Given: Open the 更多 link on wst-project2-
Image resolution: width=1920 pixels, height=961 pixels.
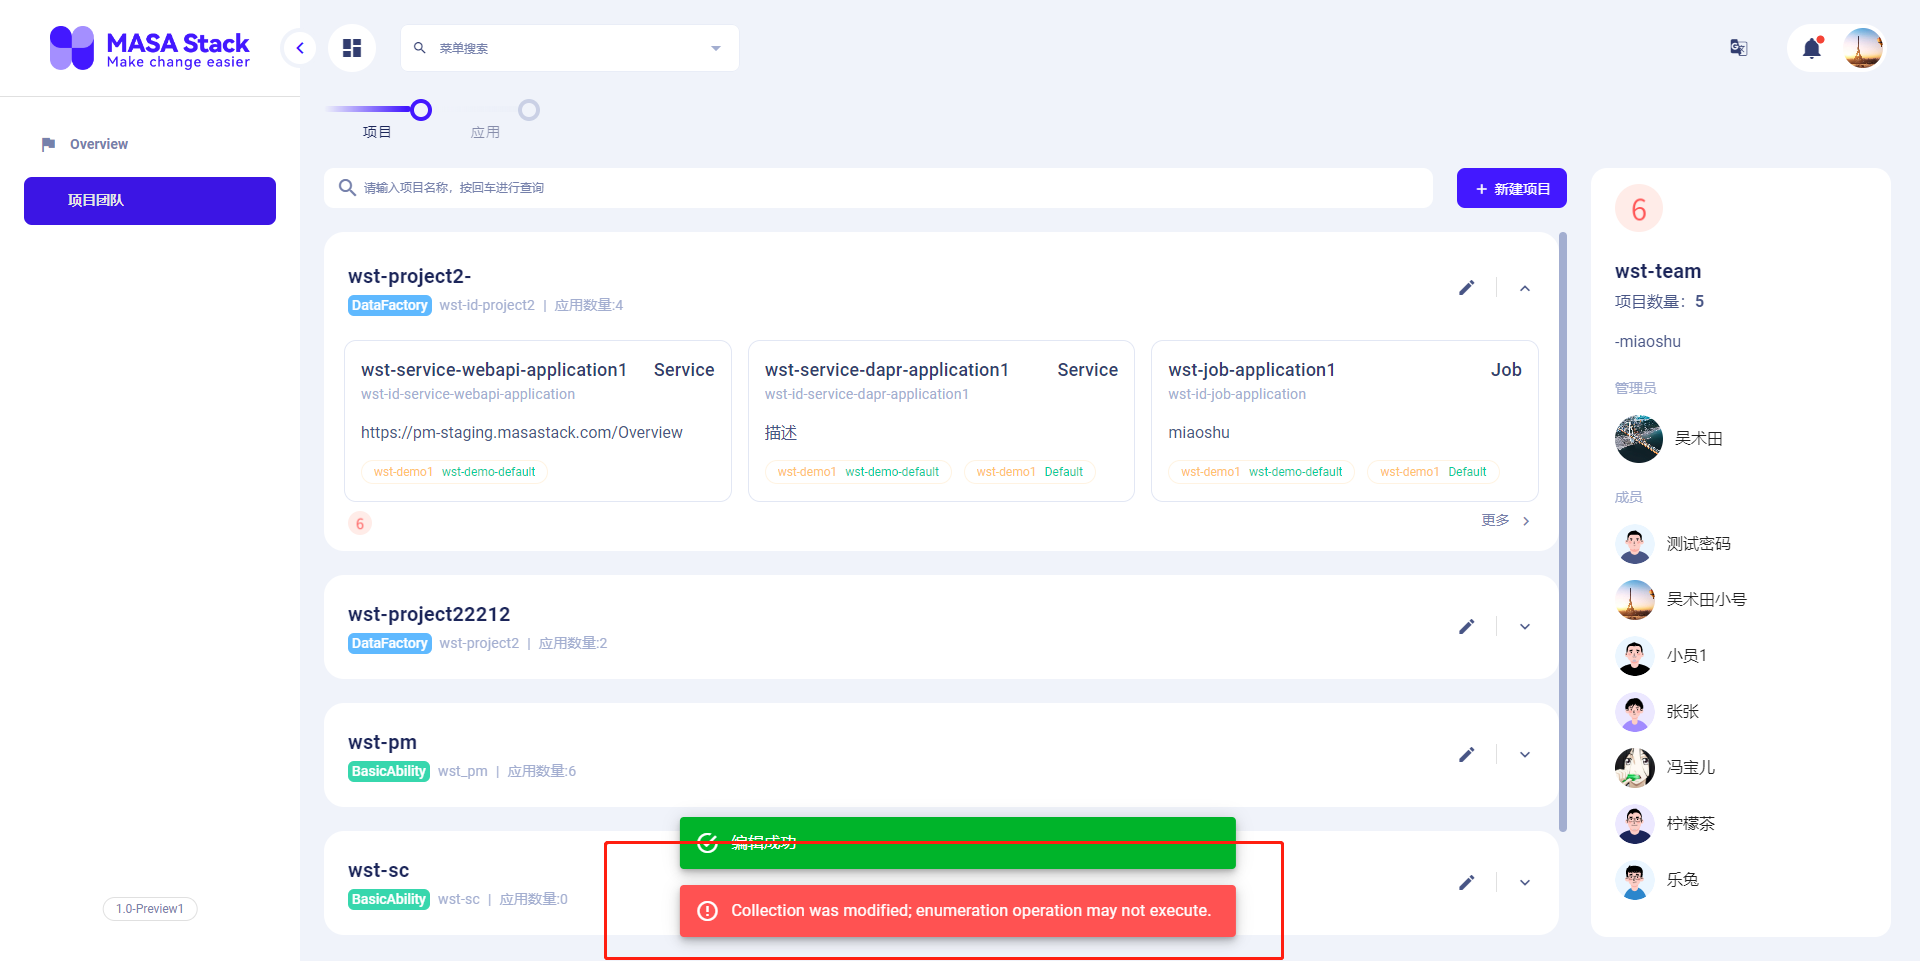Looking at the screenshot, I should tap(1494, 520).
